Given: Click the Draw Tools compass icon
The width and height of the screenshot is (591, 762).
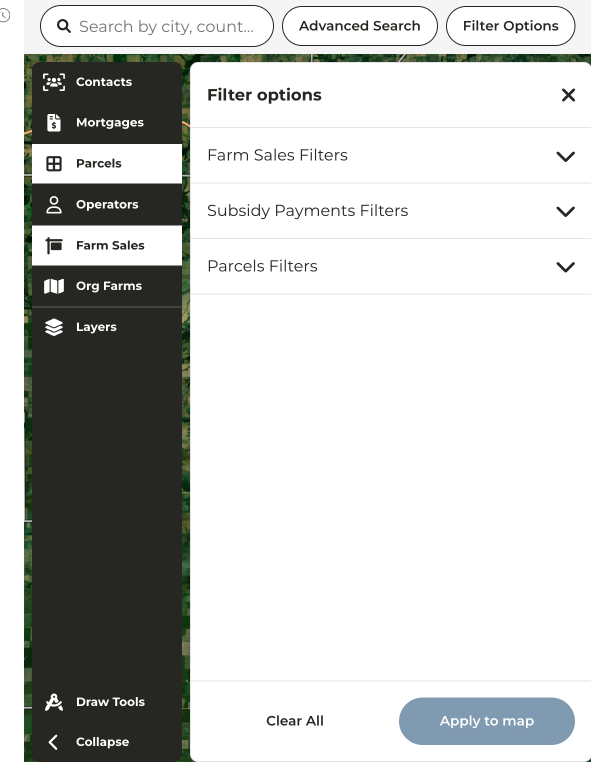Looking at the screenshot, I should click(54, 702).
